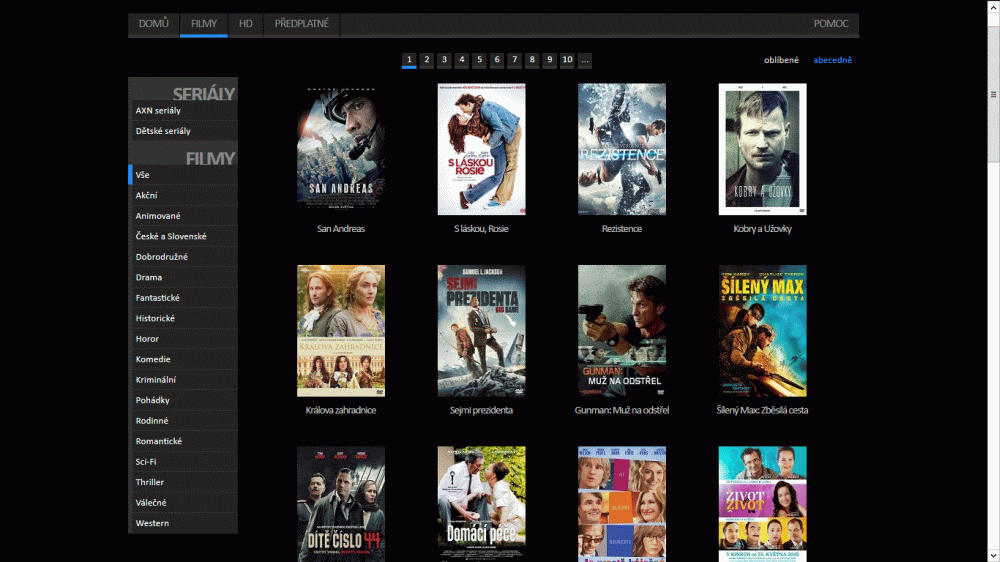Screen dimensions: 1000x562
Task: Filter films by Kriminální
Action: pyautogui.click(x=183, y=380)
